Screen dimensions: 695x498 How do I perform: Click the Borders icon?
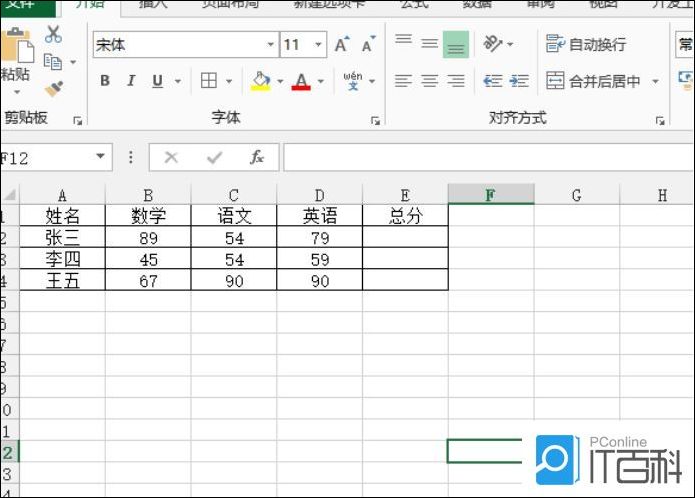[209, 81]
